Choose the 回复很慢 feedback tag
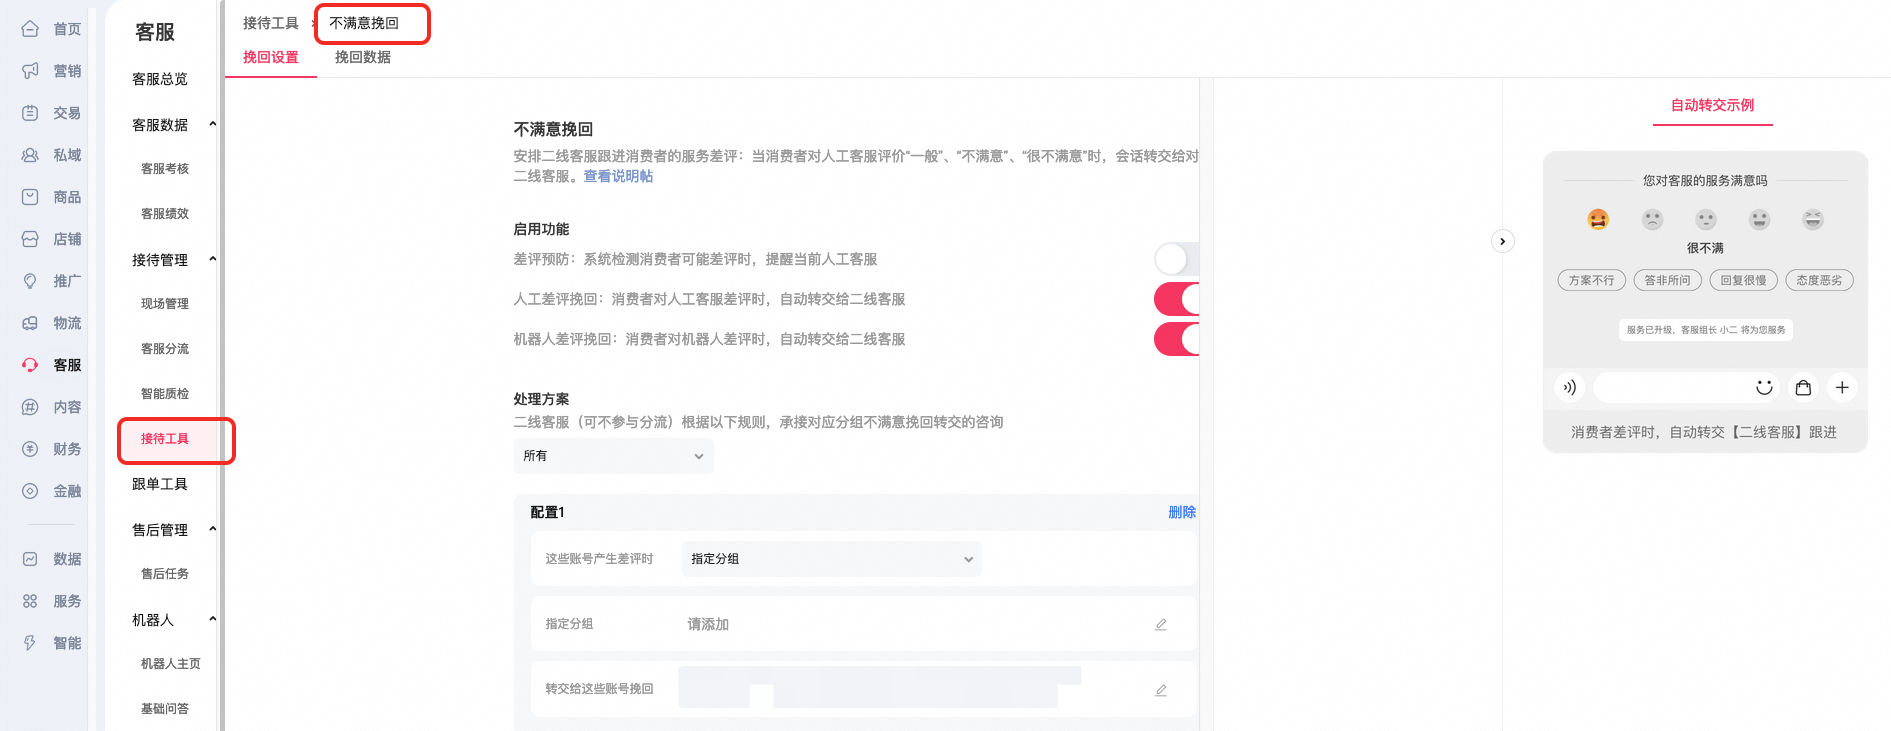 (x=1743, y=280)
